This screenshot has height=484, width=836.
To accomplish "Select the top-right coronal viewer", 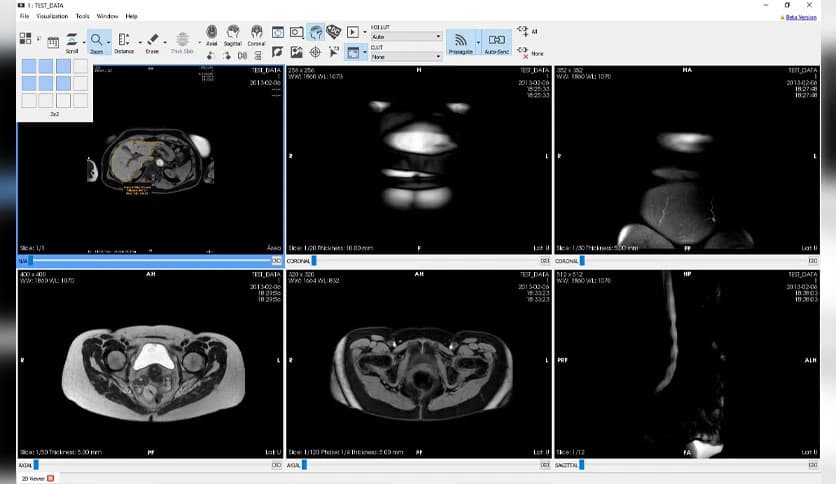I will click(x=687, y=159).
